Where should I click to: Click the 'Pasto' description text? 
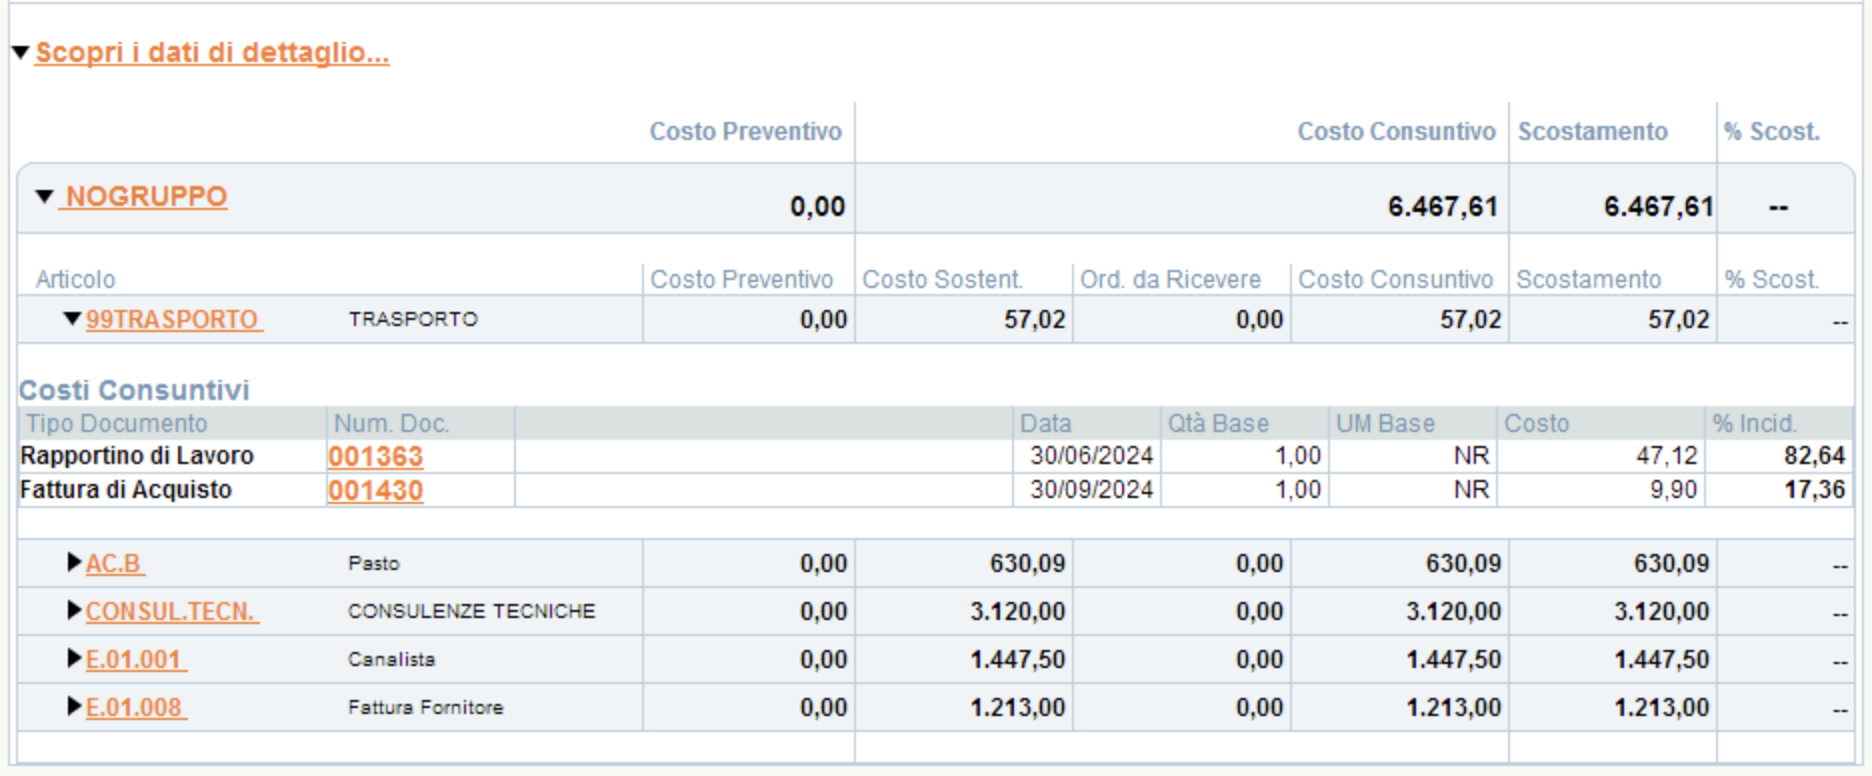[x=374, y=563]
